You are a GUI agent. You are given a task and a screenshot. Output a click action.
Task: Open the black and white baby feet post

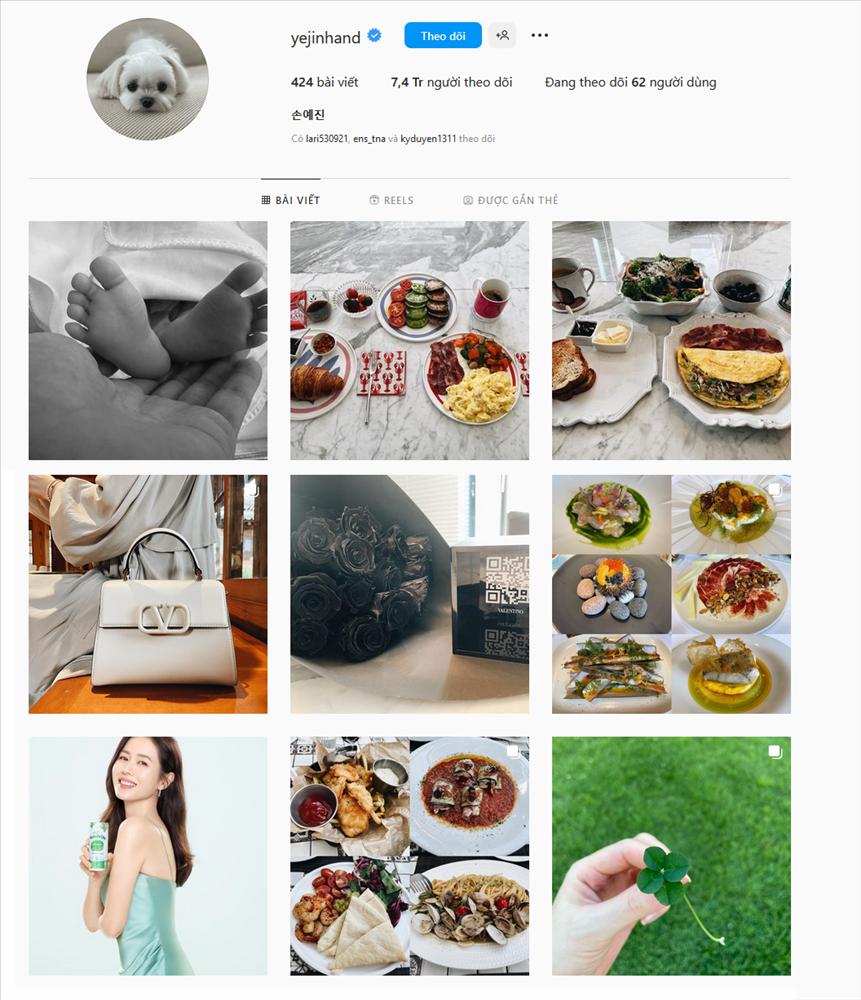148,341
